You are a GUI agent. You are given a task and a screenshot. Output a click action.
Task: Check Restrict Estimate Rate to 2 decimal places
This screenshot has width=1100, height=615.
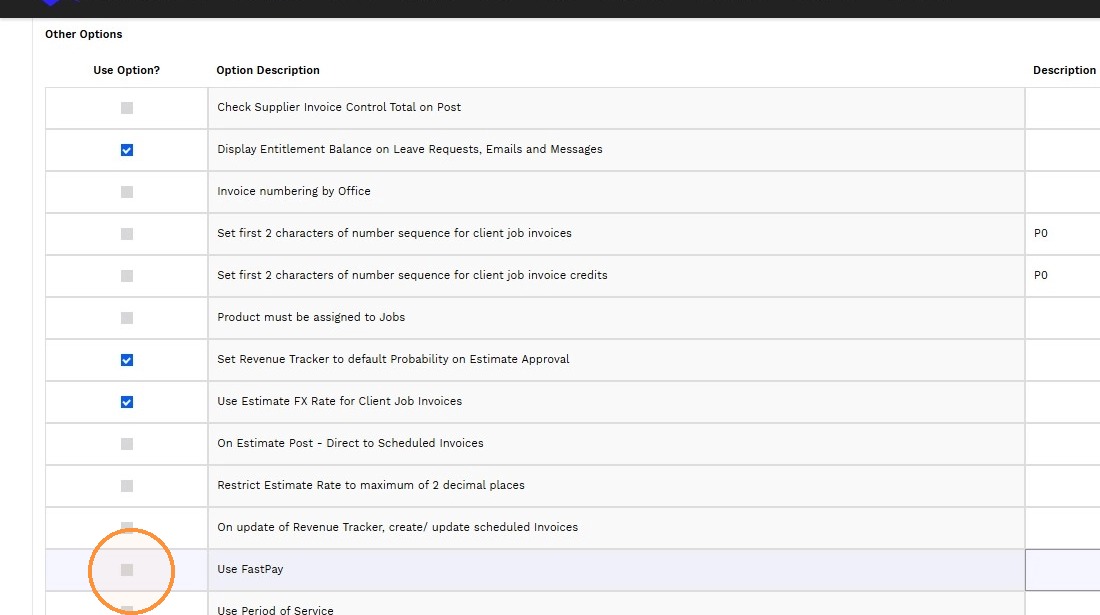(127, 486)
